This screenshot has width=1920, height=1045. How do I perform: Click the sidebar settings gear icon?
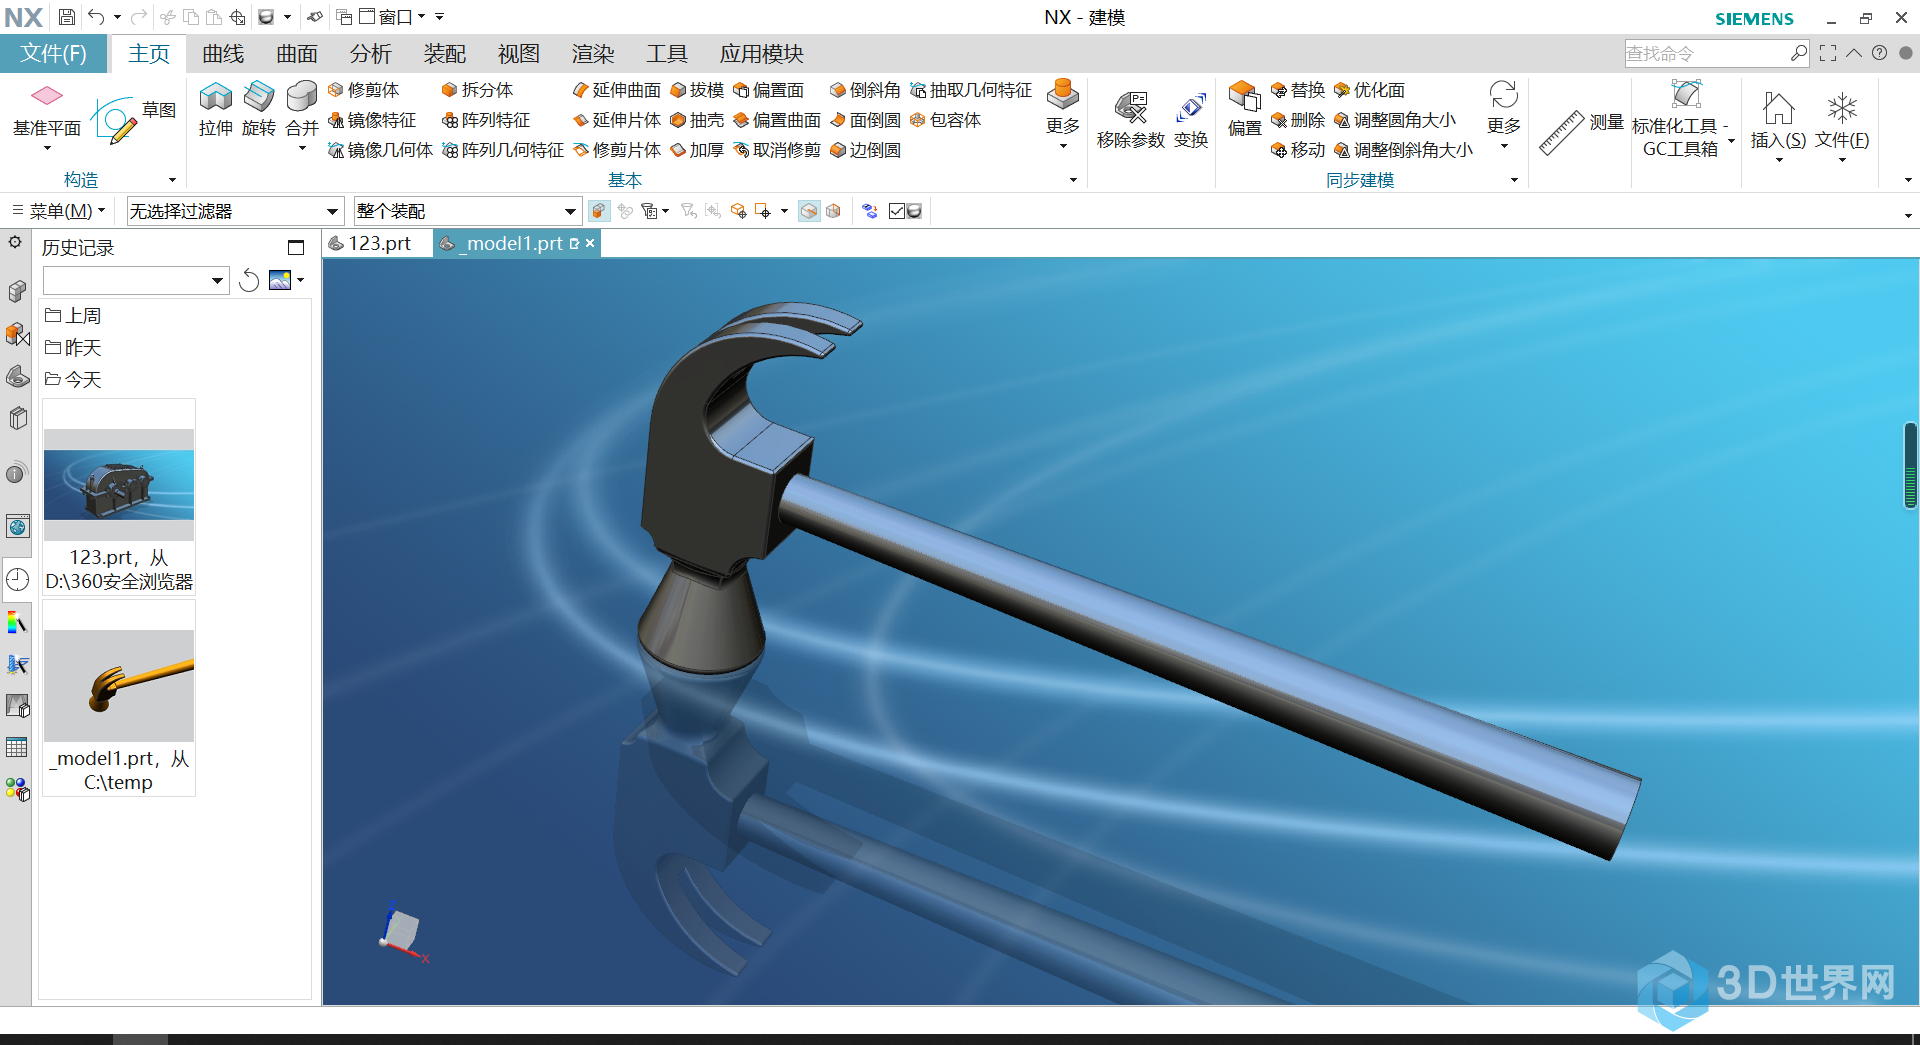point(15,243)
